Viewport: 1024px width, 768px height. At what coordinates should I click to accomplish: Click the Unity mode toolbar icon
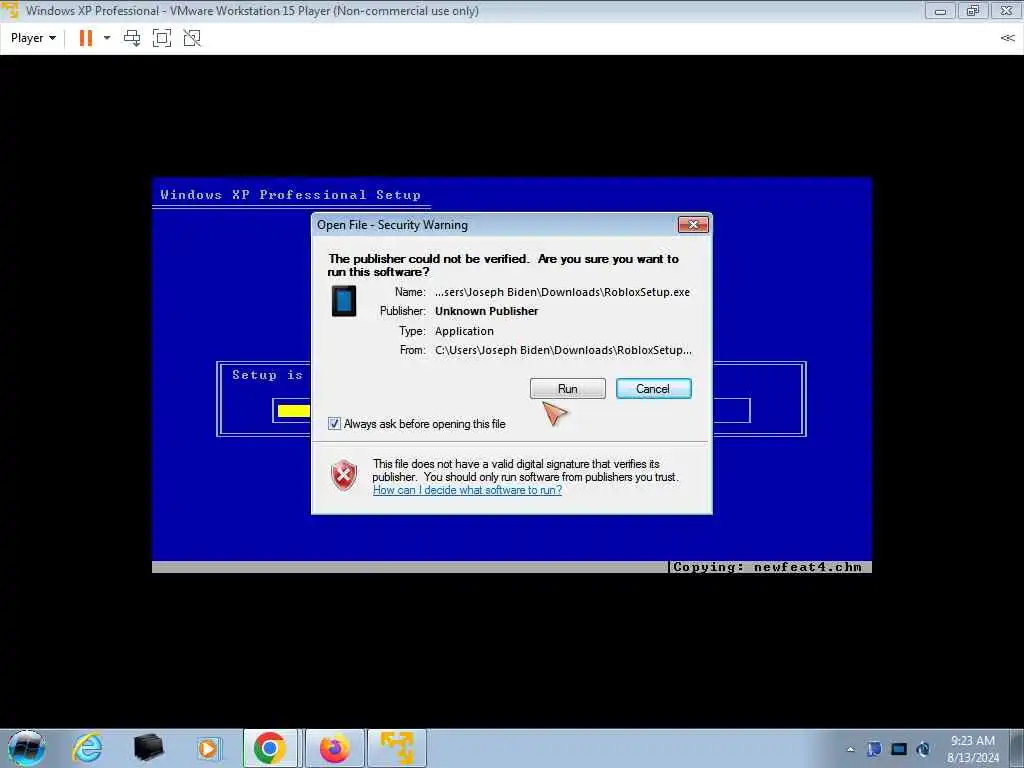(x=192, y=38)
